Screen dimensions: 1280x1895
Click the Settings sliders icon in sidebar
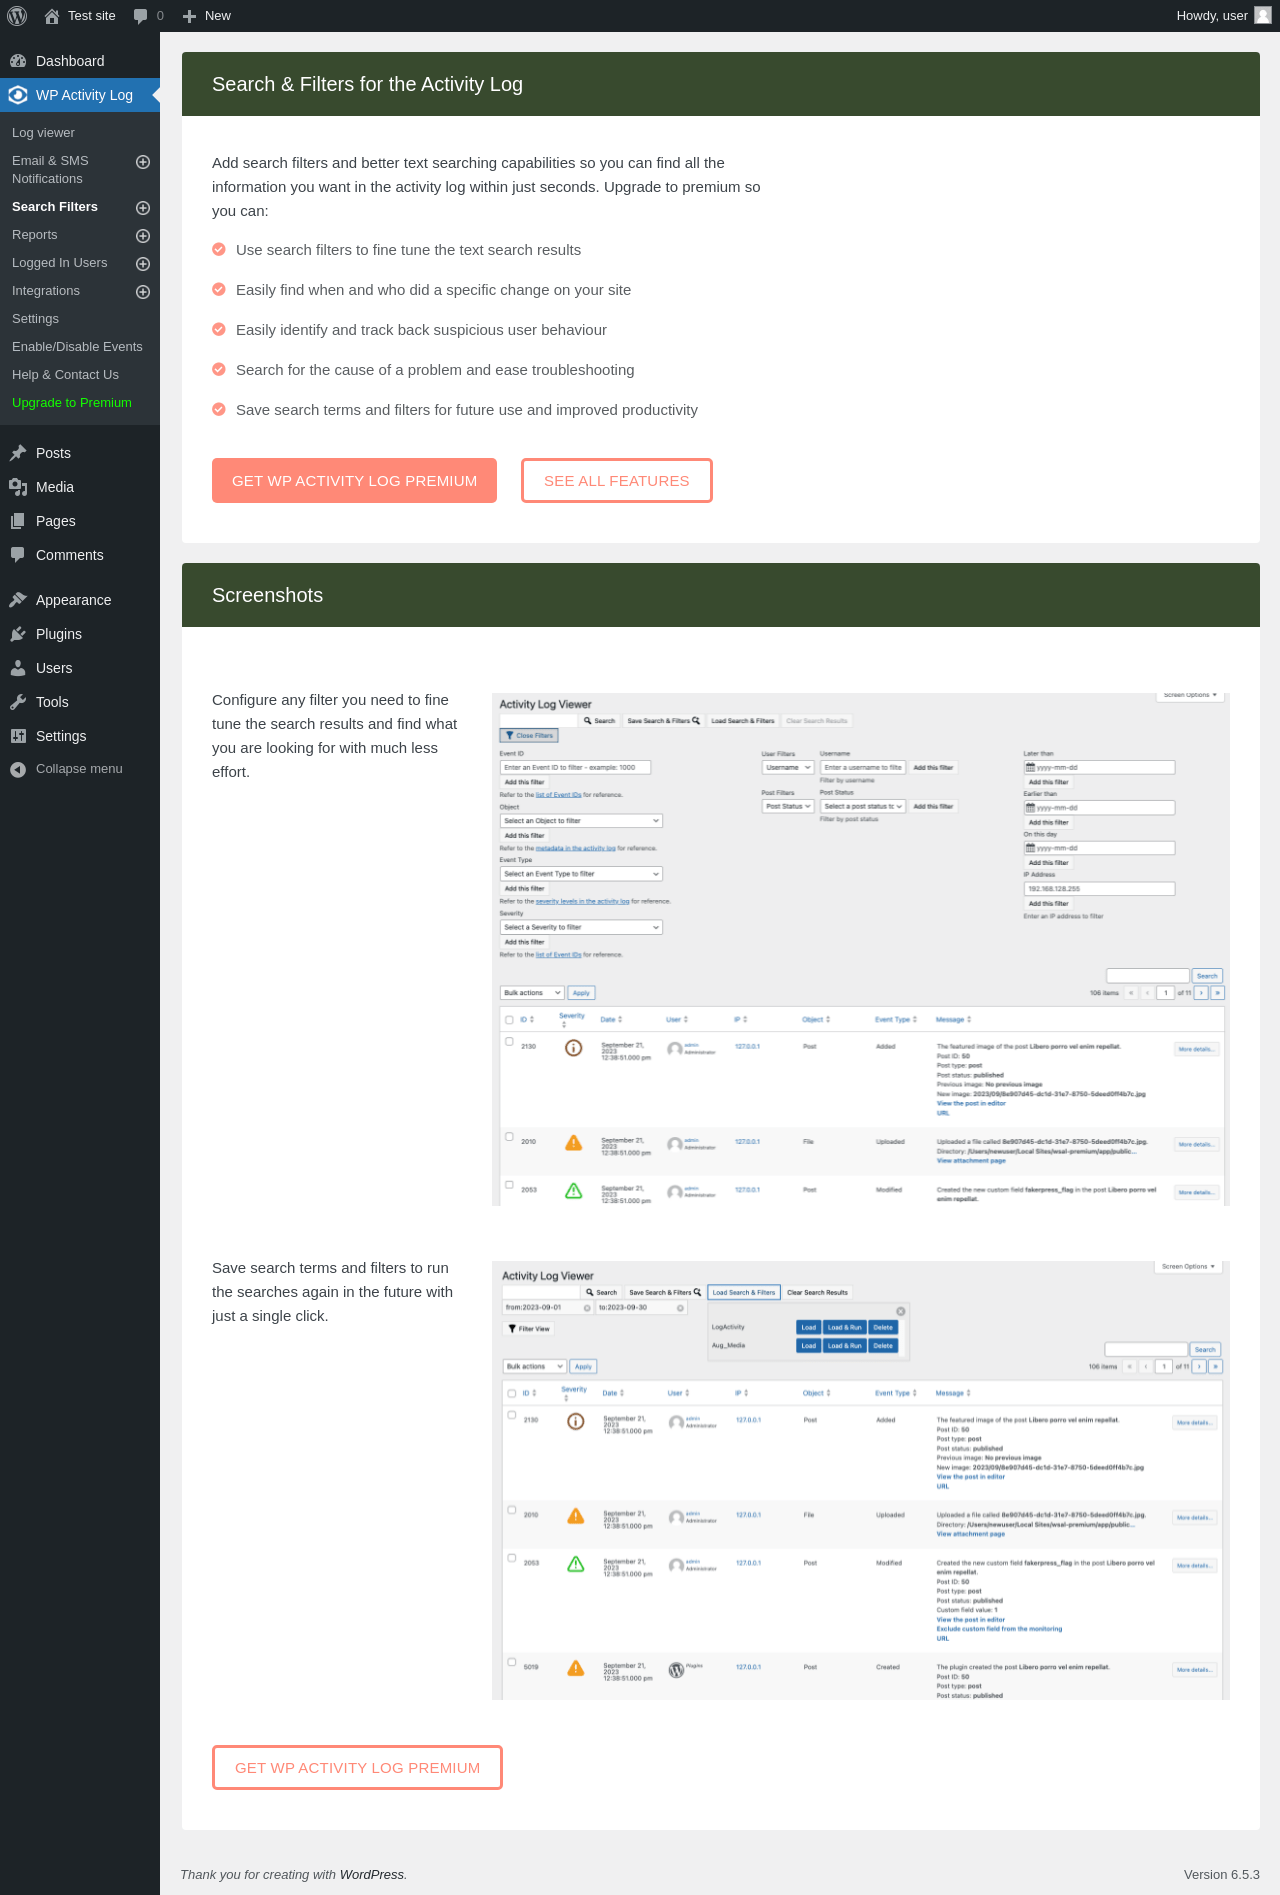(x=18, y=736)
